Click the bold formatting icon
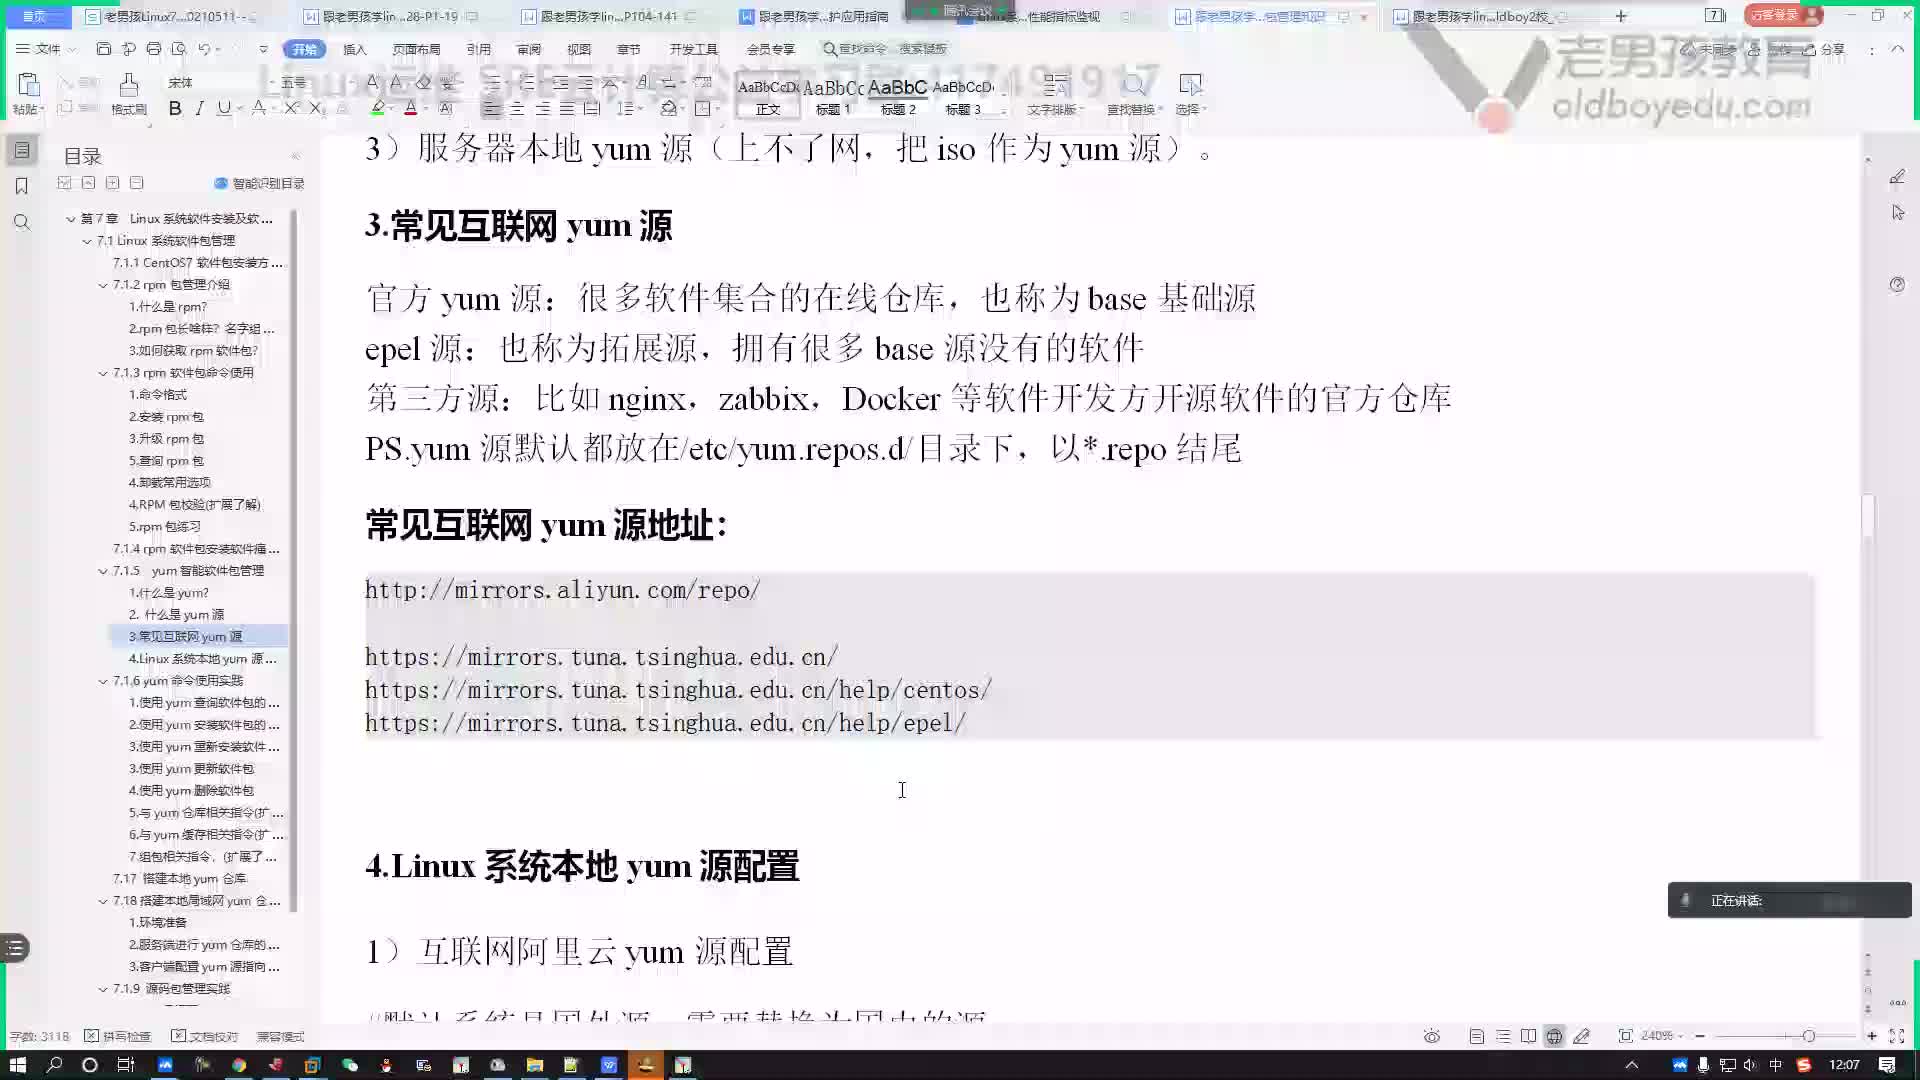Image resolution: width=1920 pixels, height=1080 pixels. tap(175, 109)
